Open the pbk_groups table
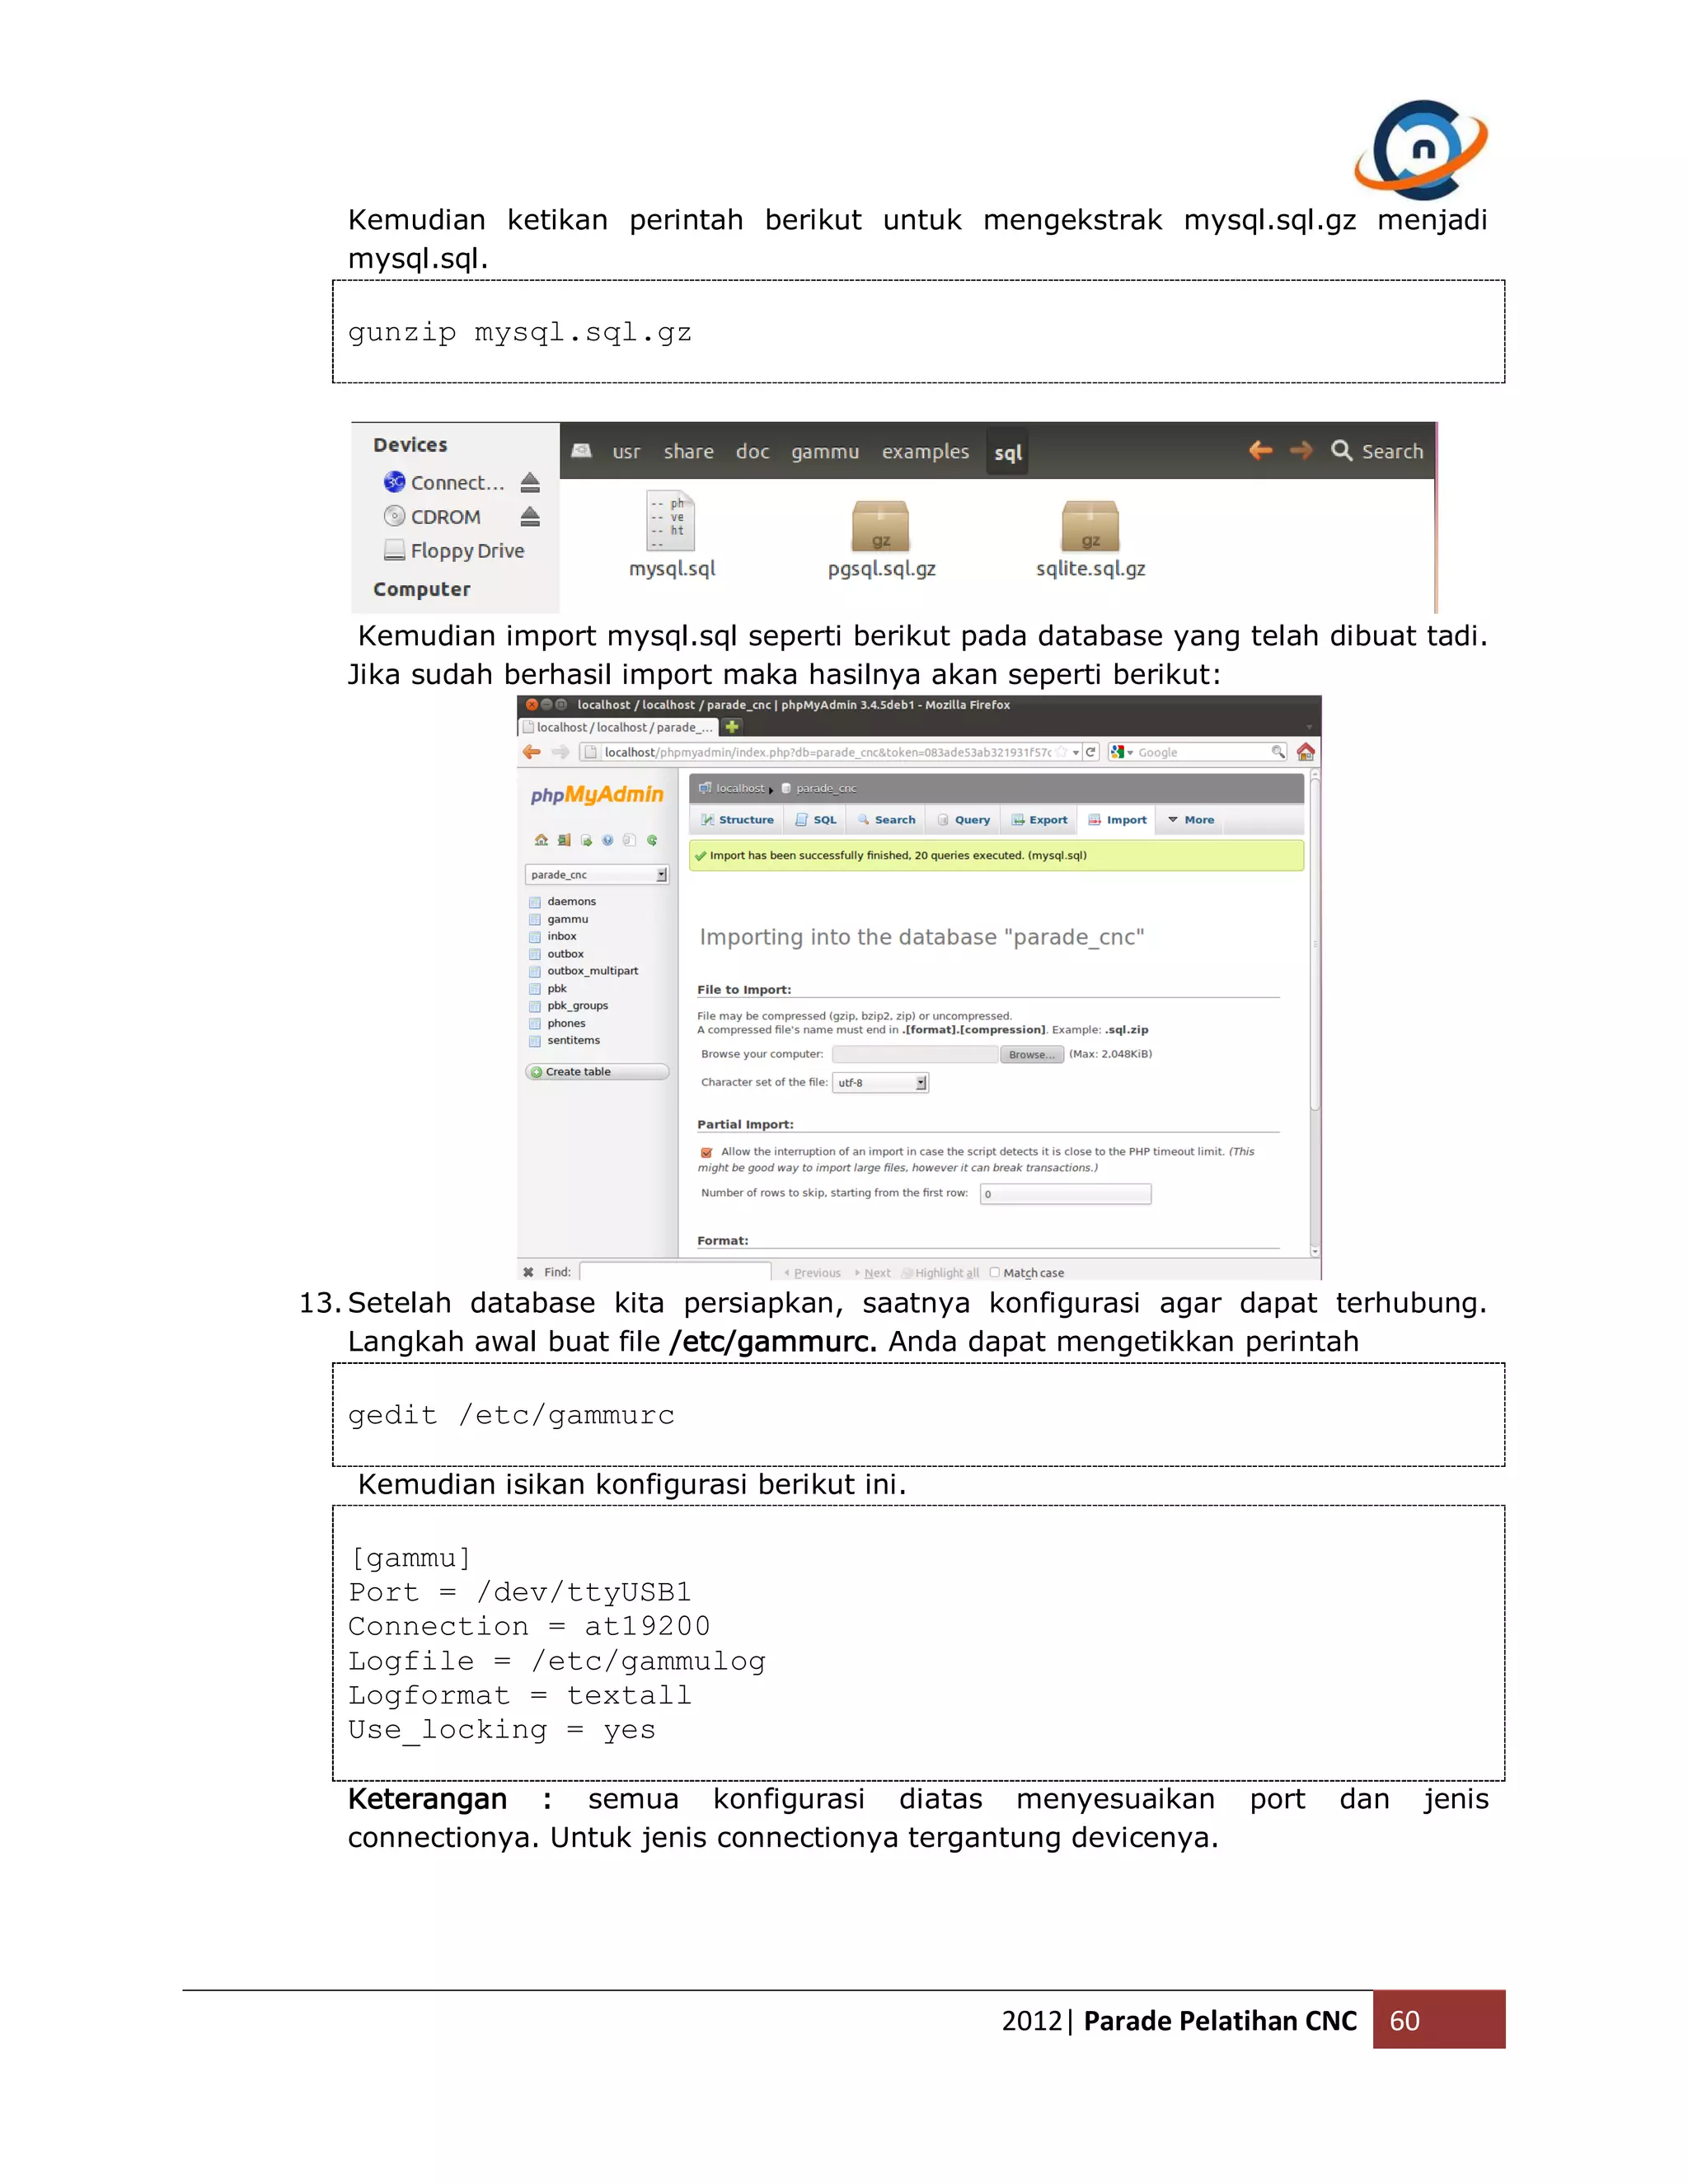Viewport: 1688px width, 2184px height. (577, 1006)
